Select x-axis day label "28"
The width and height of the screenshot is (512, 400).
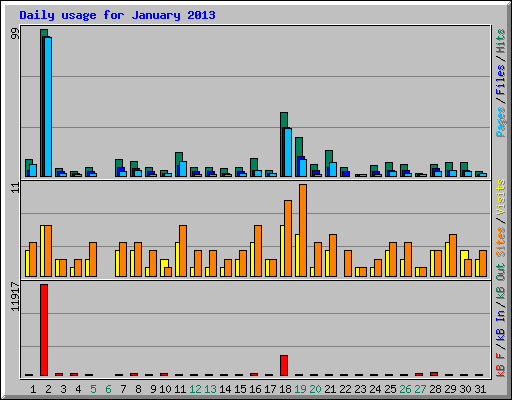[435, 389]
